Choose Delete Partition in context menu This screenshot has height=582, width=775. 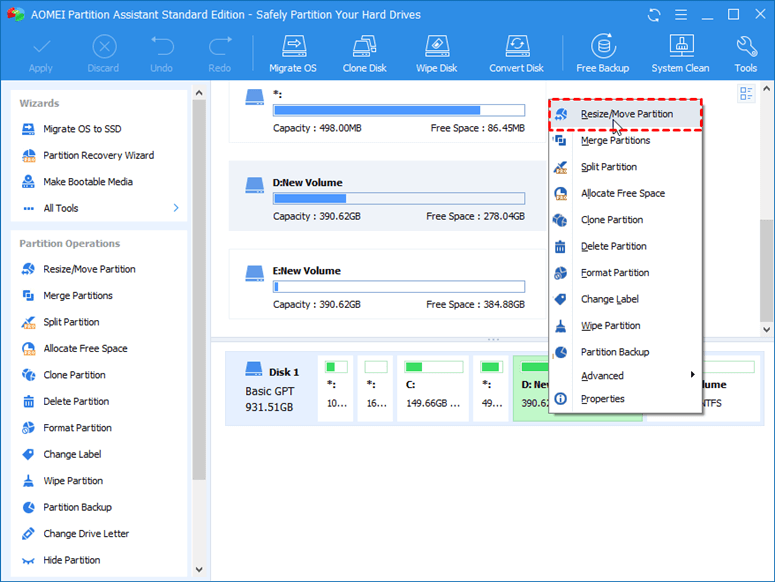click(625, 247)
